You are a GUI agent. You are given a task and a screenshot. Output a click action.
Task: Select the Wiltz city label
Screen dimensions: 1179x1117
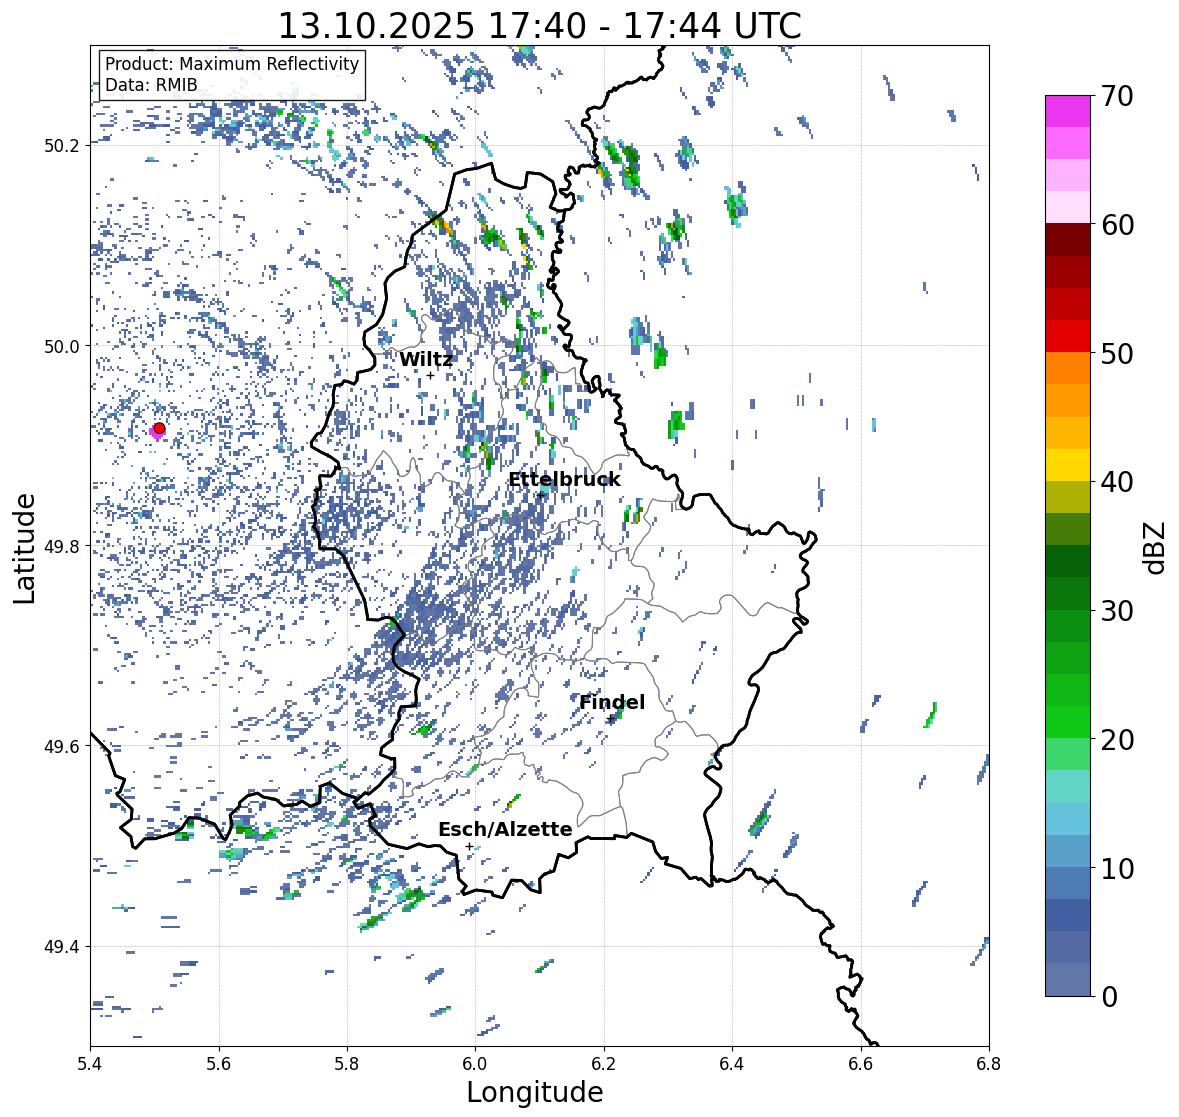click(x=426, y=359)
